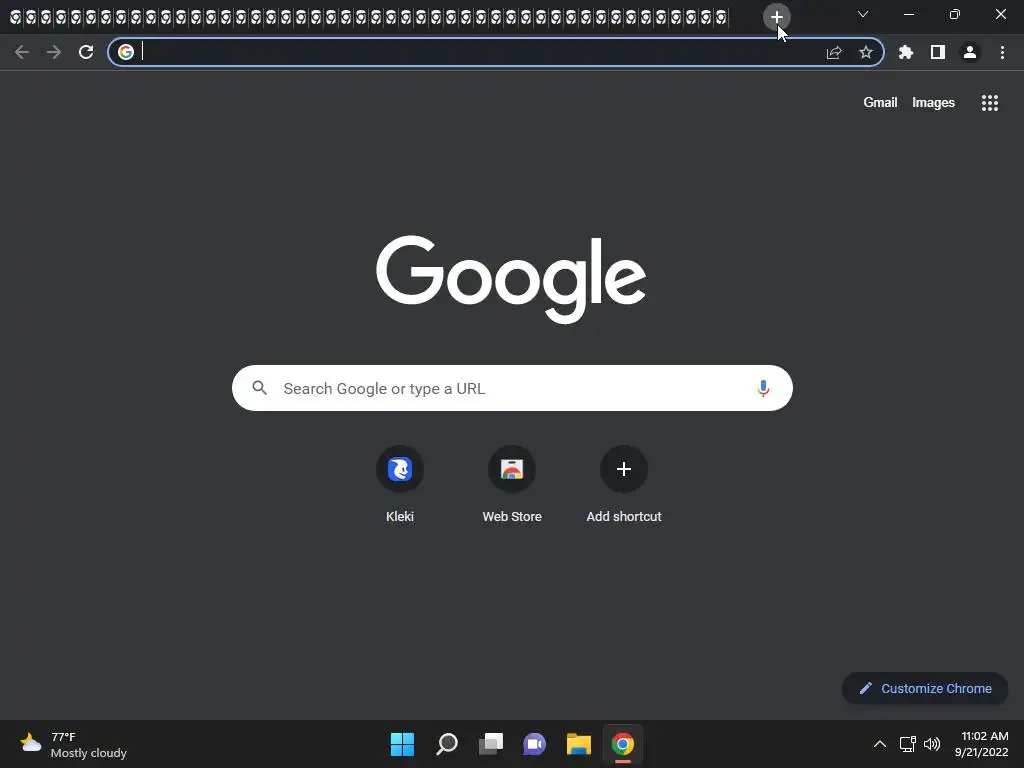1024x768 pixels.
Task: Open Chrome three-dot menu
Action: (x=1002, y=52)
